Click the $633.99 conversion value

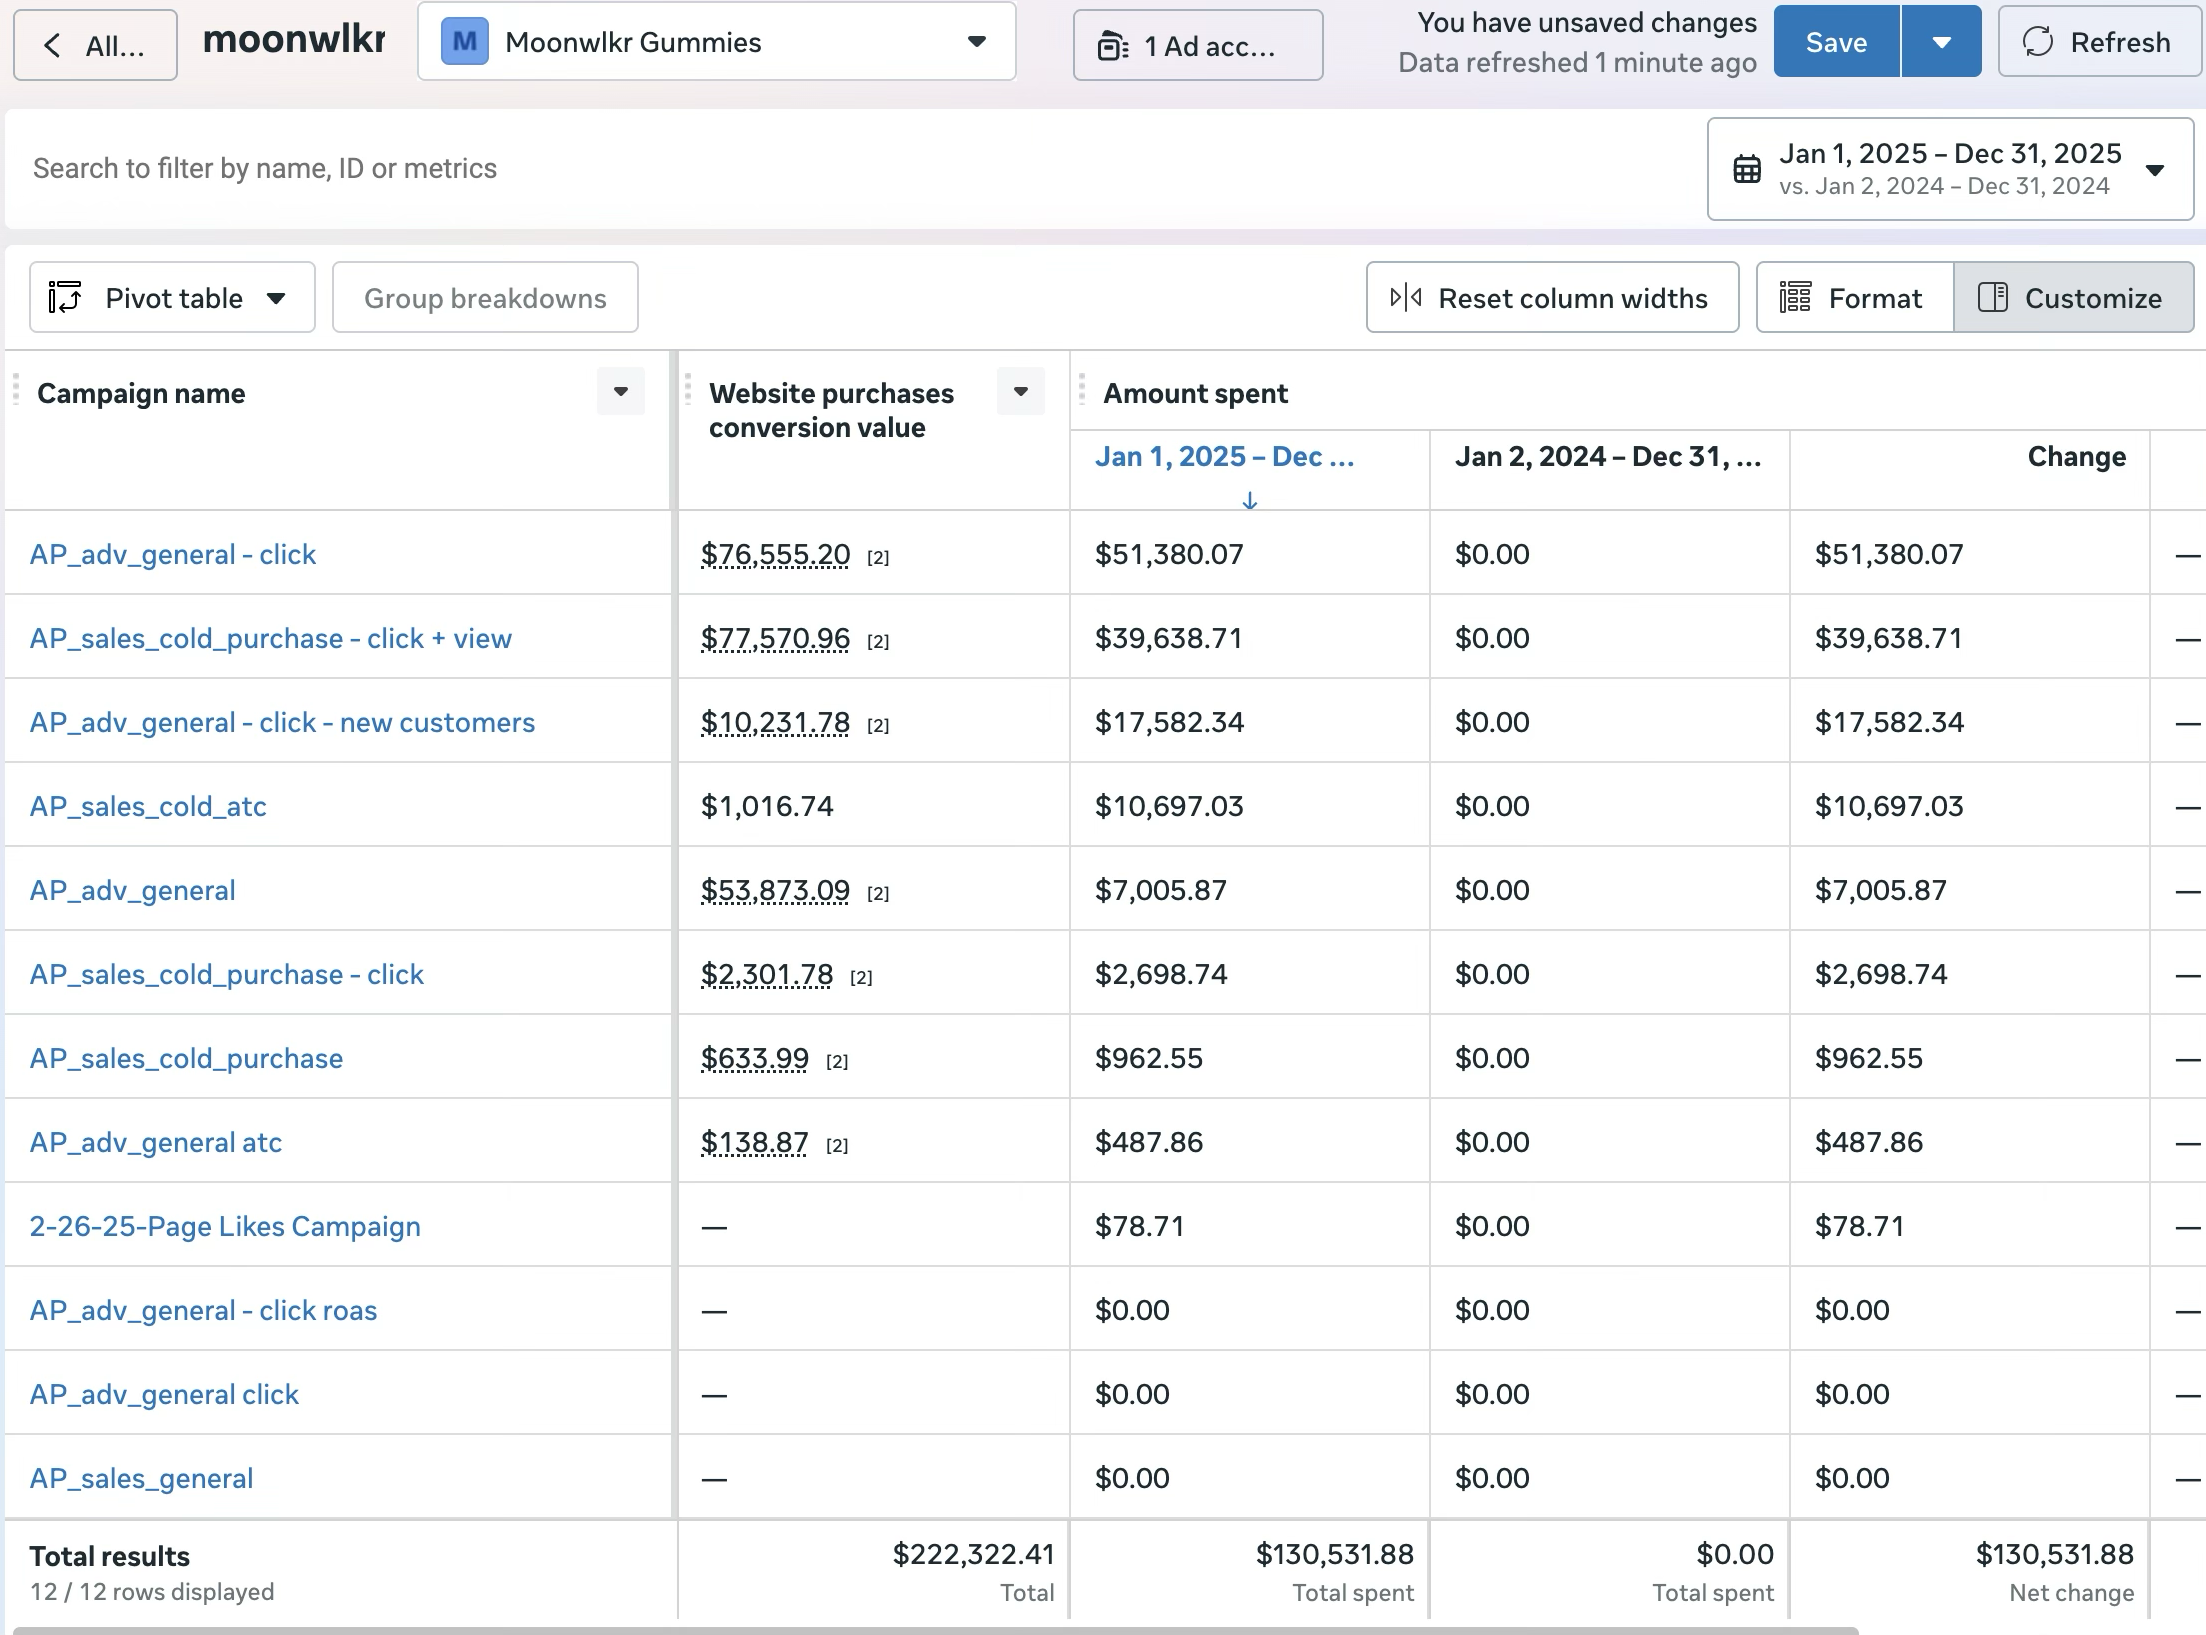pos(754,1058)
